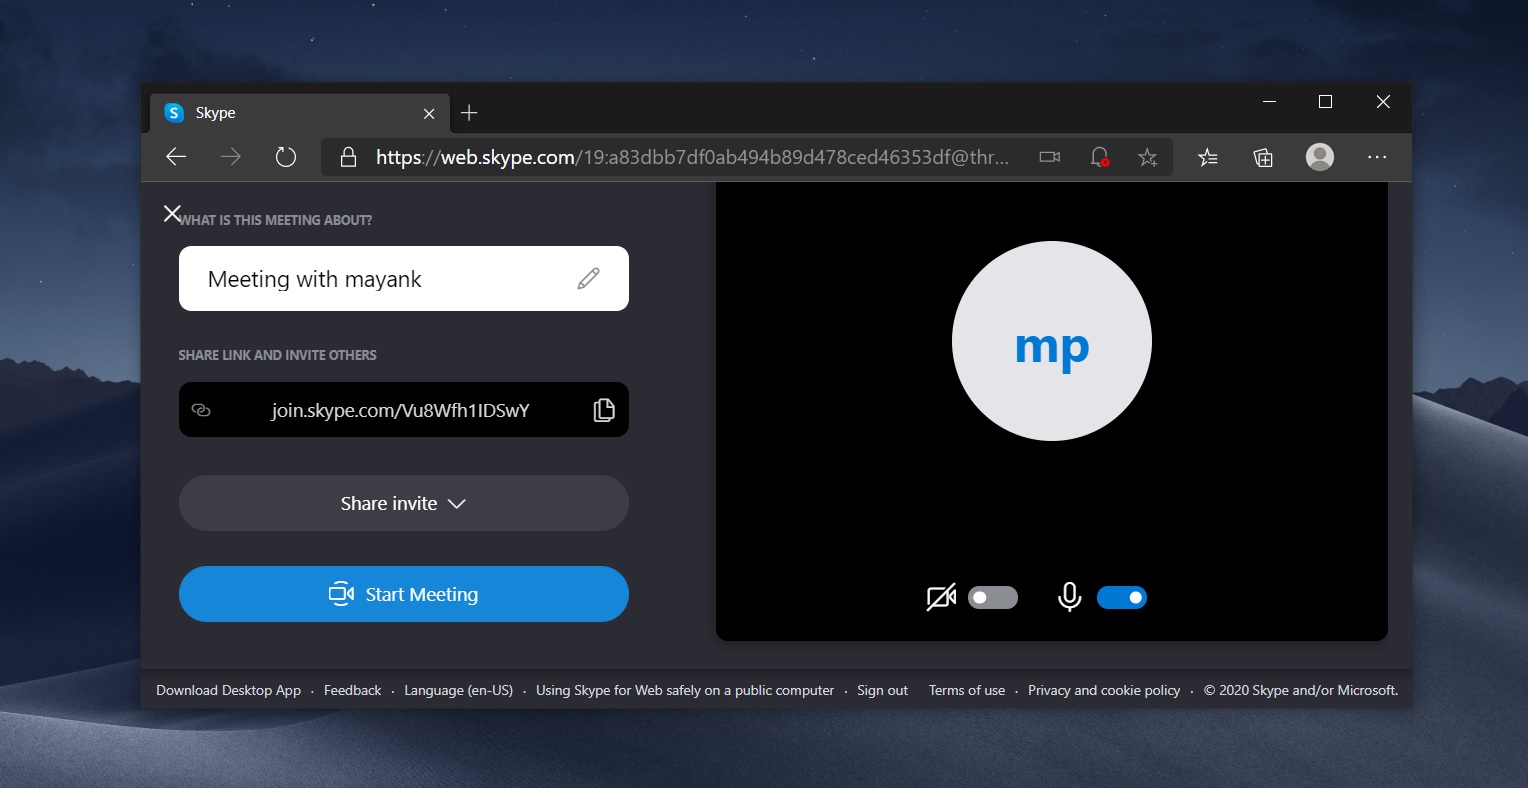Click the blocked notifications bell icon

point(1099,157)
